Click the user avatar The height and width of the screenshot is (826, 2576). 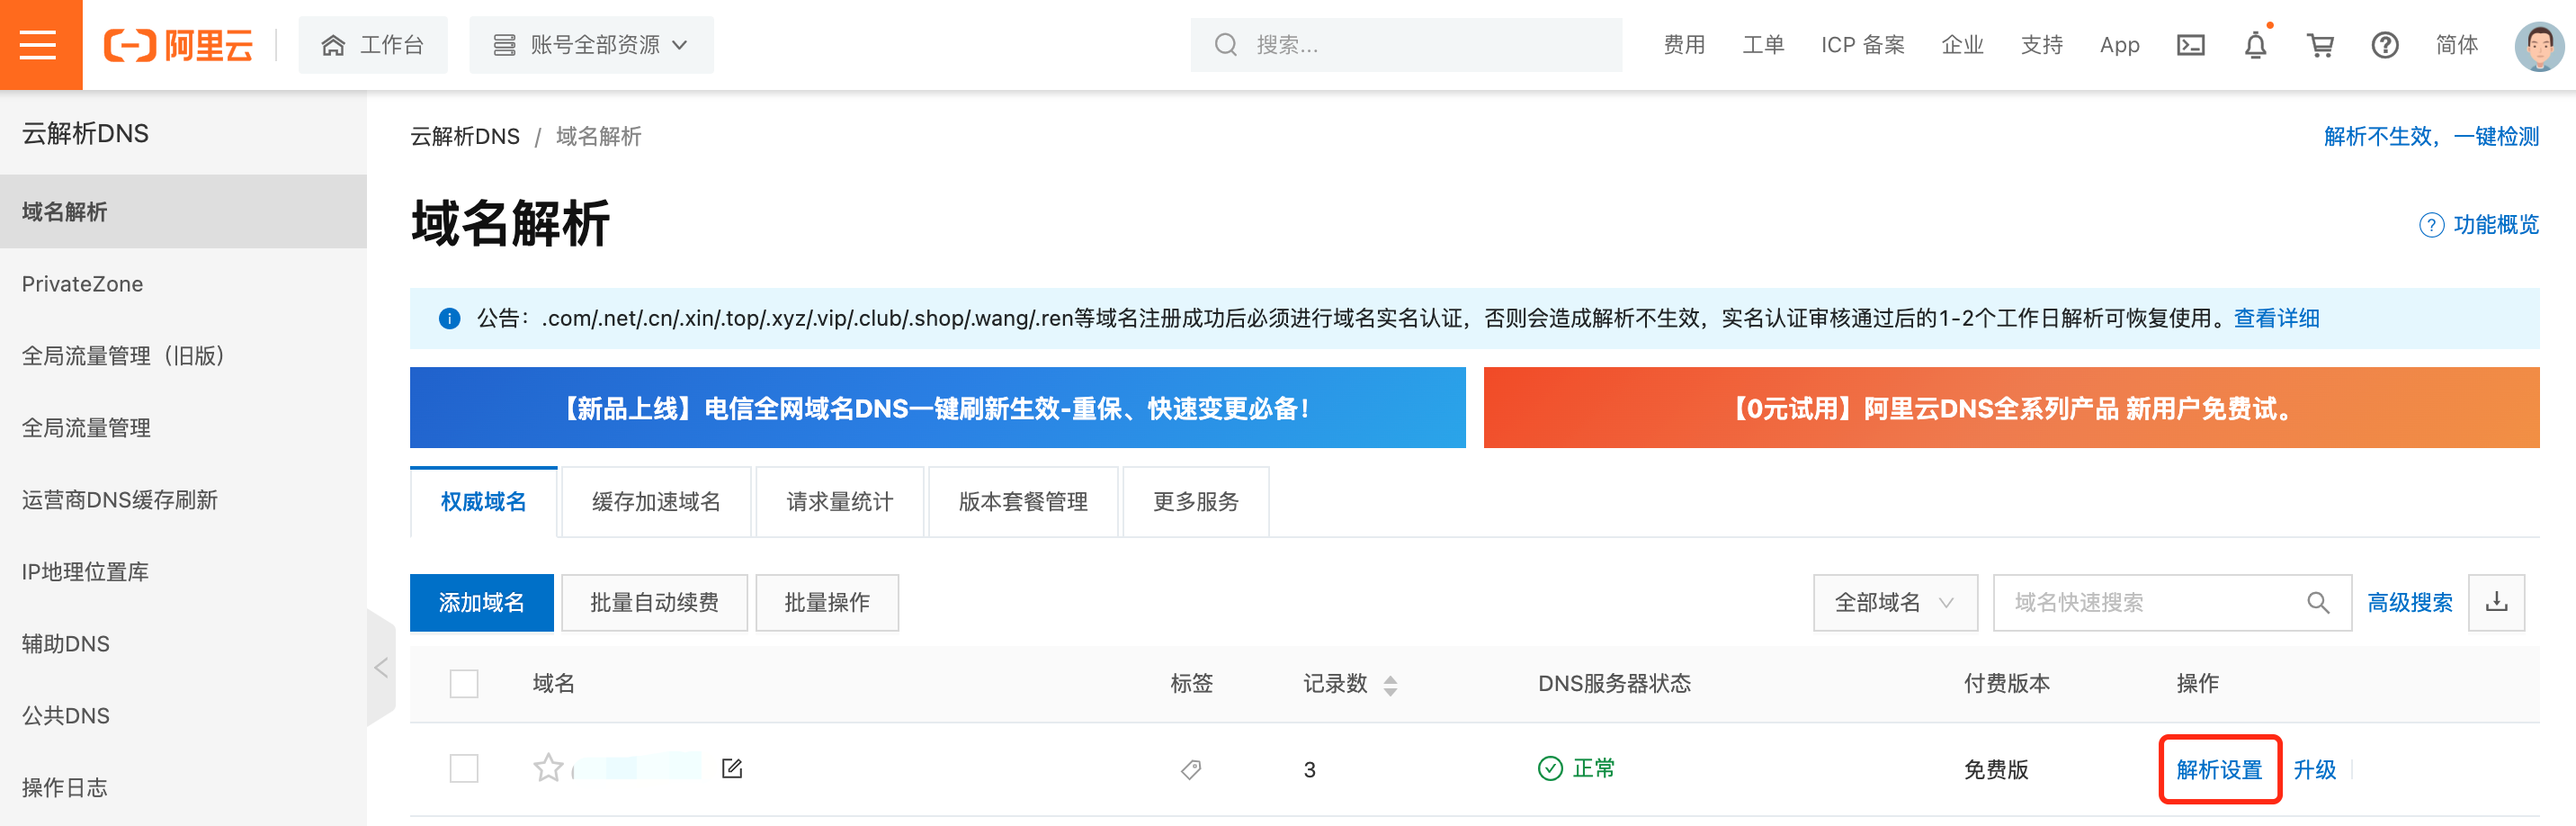point(2539,45)
